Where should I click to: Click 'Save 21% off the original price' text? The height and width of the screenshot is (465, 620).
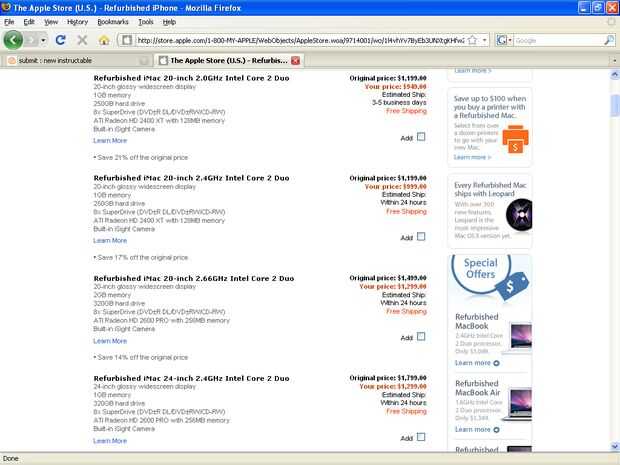click(142, 157)
